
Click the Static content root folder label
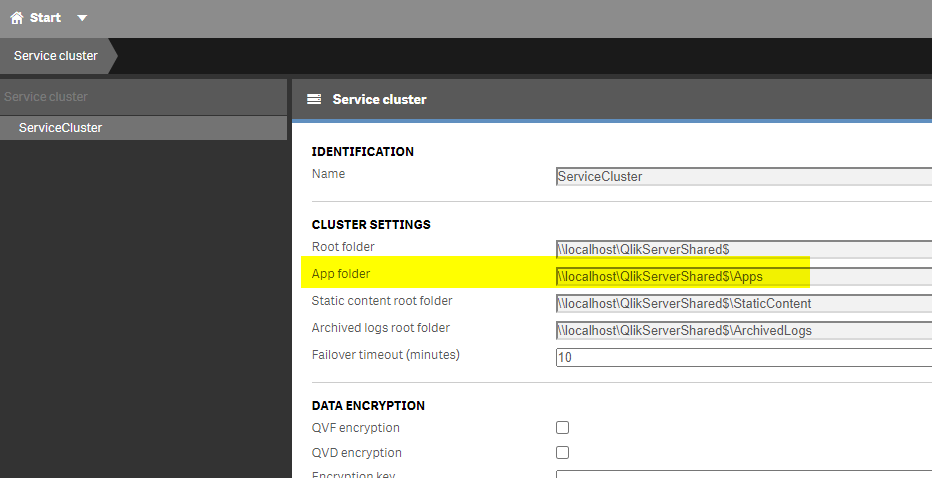tap(382, 301)
